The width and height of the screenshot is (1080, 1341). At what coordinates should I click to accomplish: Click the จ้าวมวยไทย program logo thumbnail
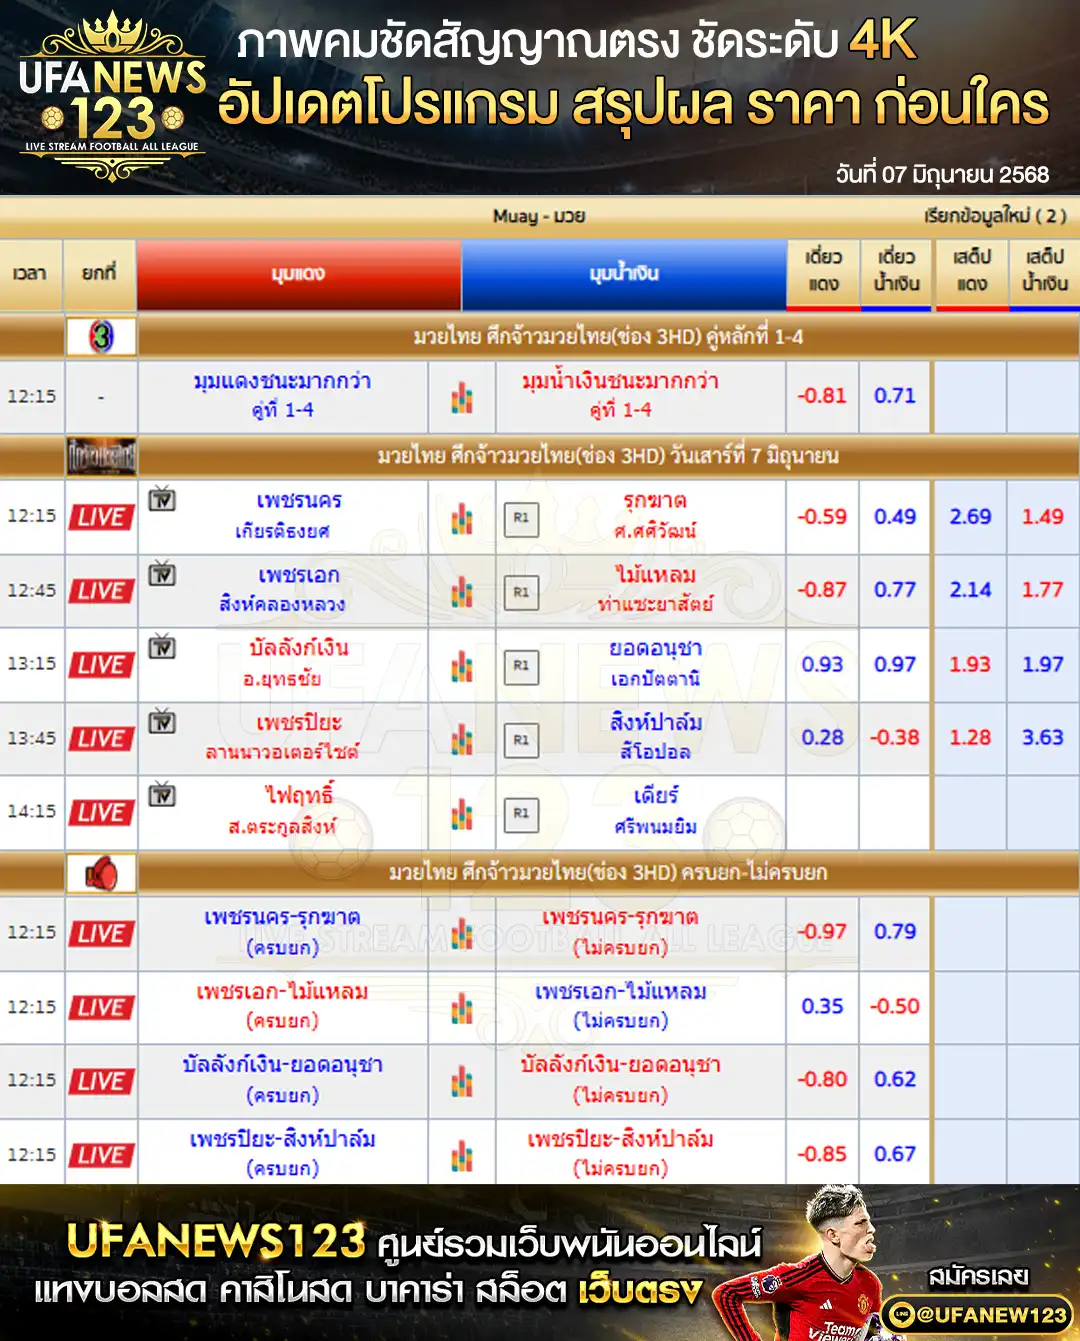[x=101, y=456]
